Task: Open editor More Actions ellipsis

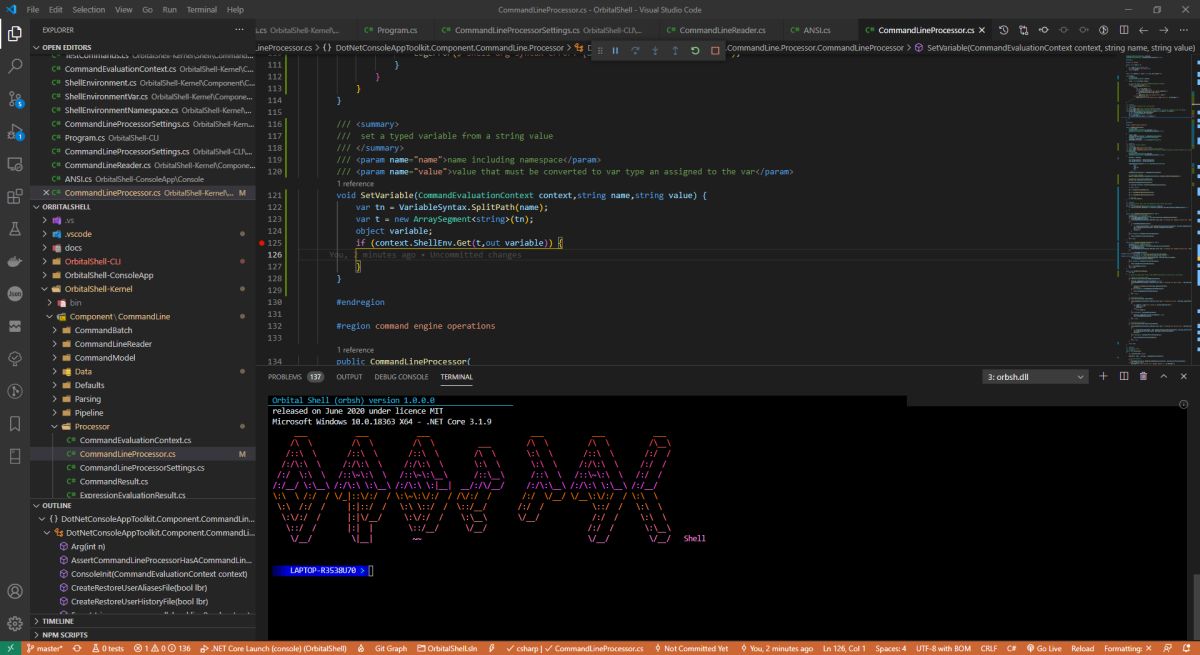Action: point(1184,30)
